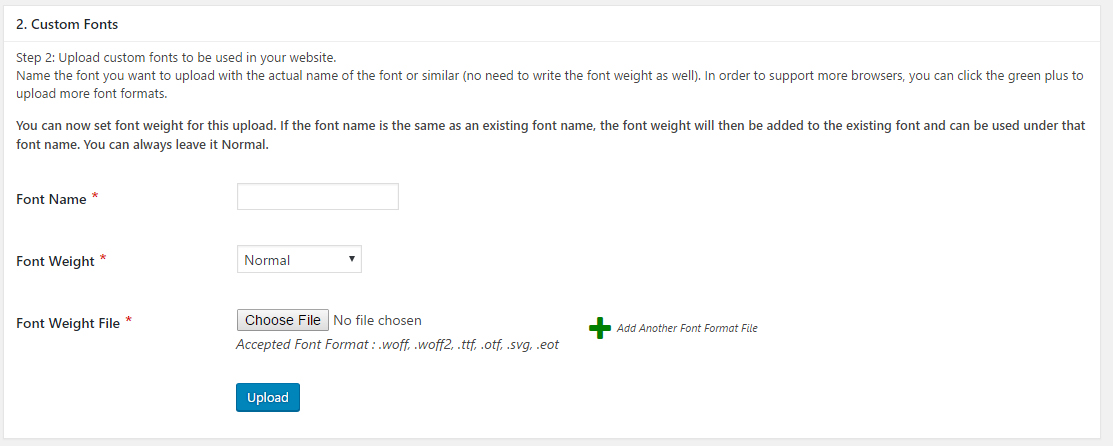Click the red asterisk beside Font Weight
The height and width of the screenshot is (446, 1113).
tap(103, 259)
